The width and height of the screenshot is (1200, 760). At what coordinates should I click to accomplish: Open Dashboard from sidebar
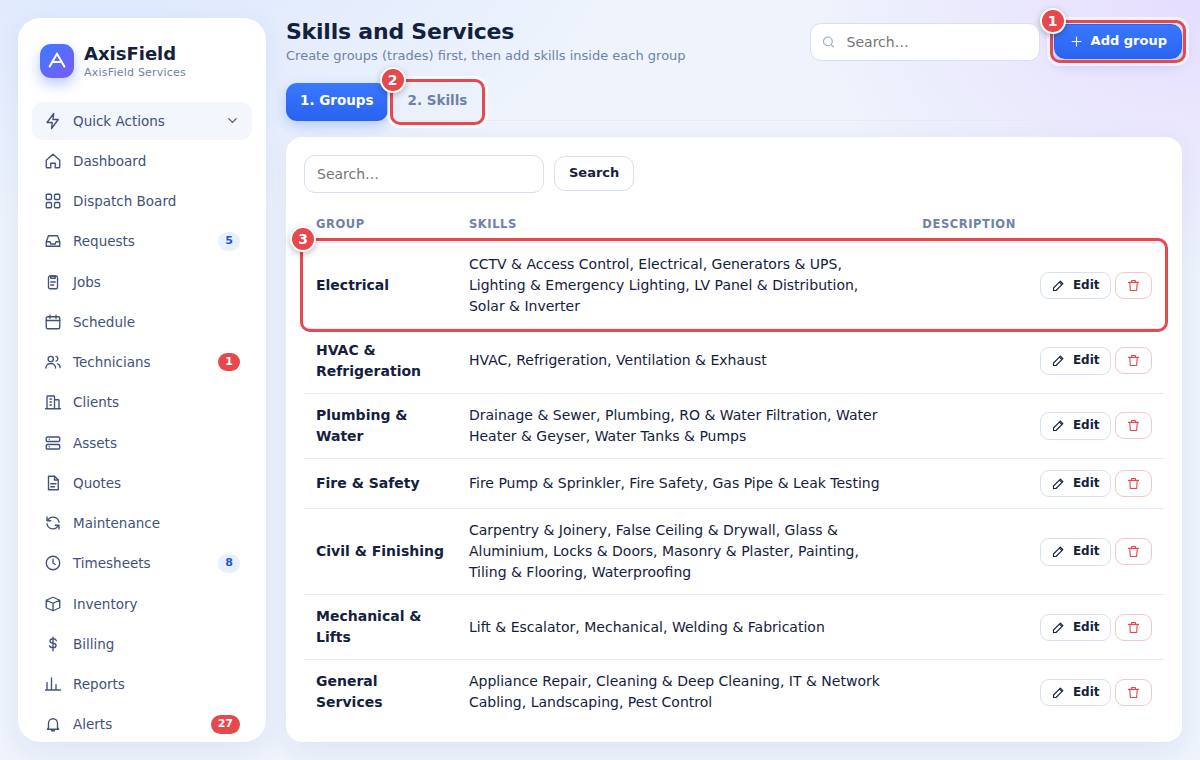coord(142,161)
